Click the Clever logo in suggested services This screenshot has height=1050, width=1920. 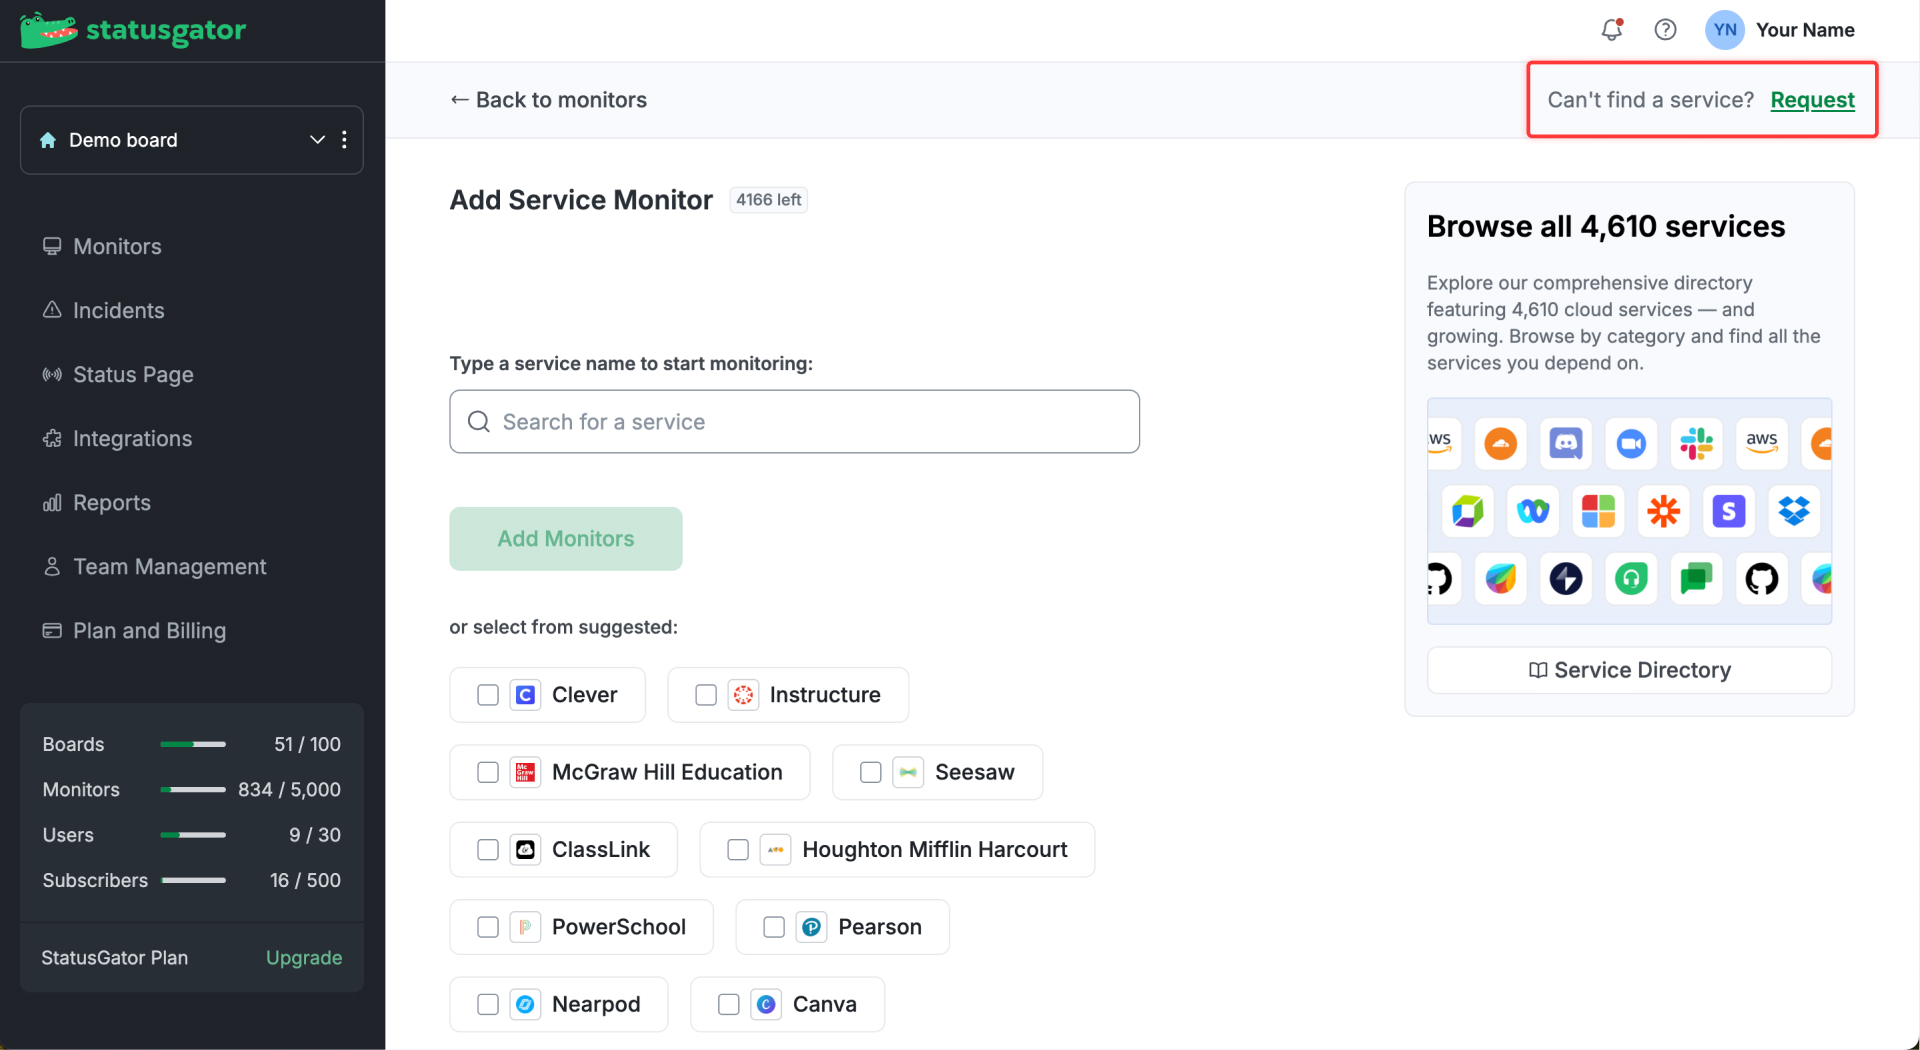(x=525, y=695)
